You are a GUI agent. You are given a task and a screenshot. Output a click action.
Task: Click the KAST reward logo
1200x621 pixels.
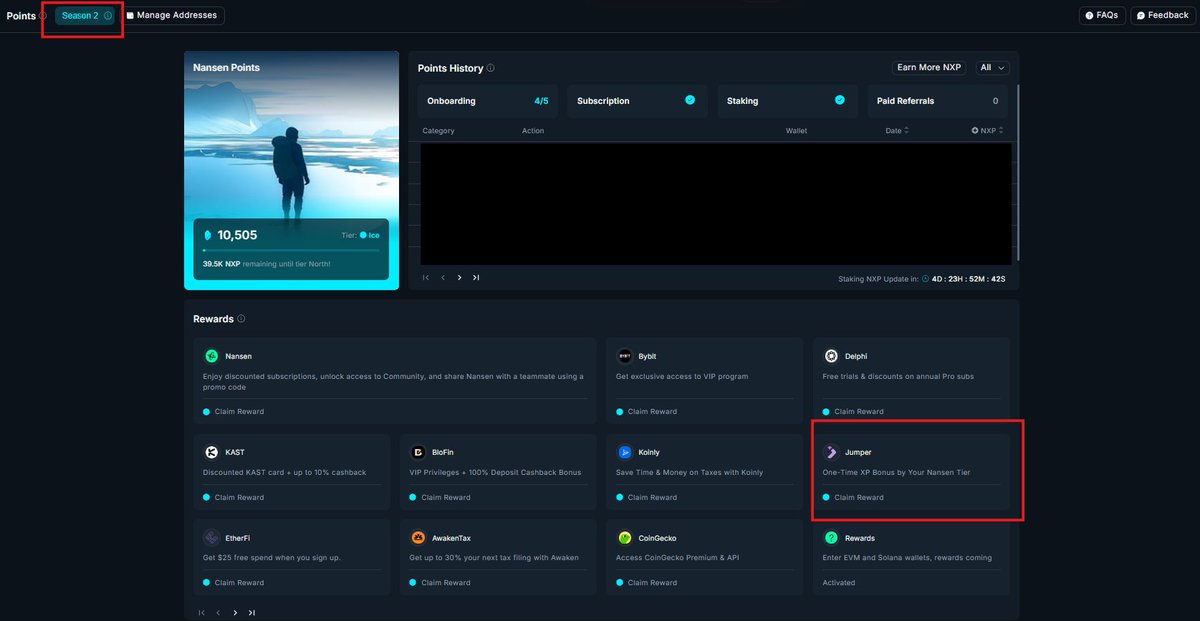[x=212, y=452]
